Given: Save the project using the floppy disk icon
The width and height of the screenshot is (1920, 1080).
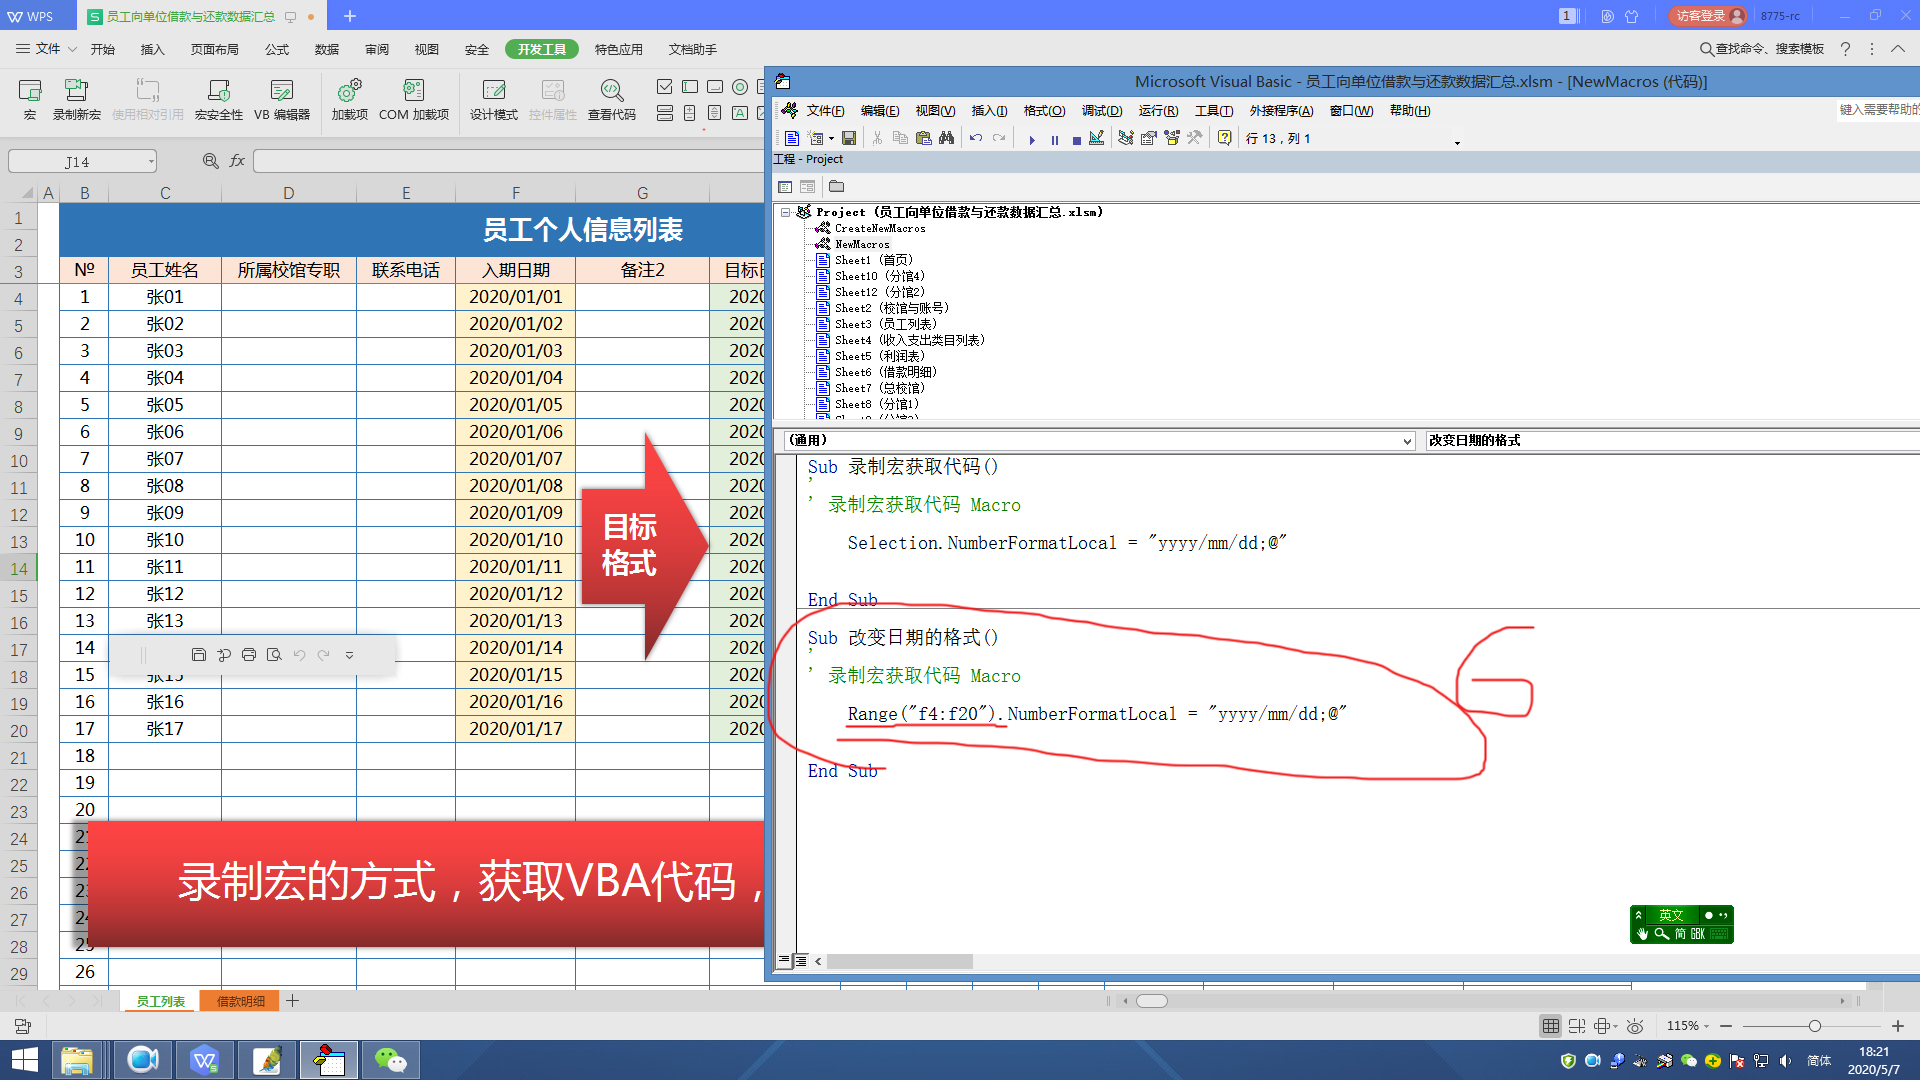Looking at the screenshot, I should (x=849, y=138).
